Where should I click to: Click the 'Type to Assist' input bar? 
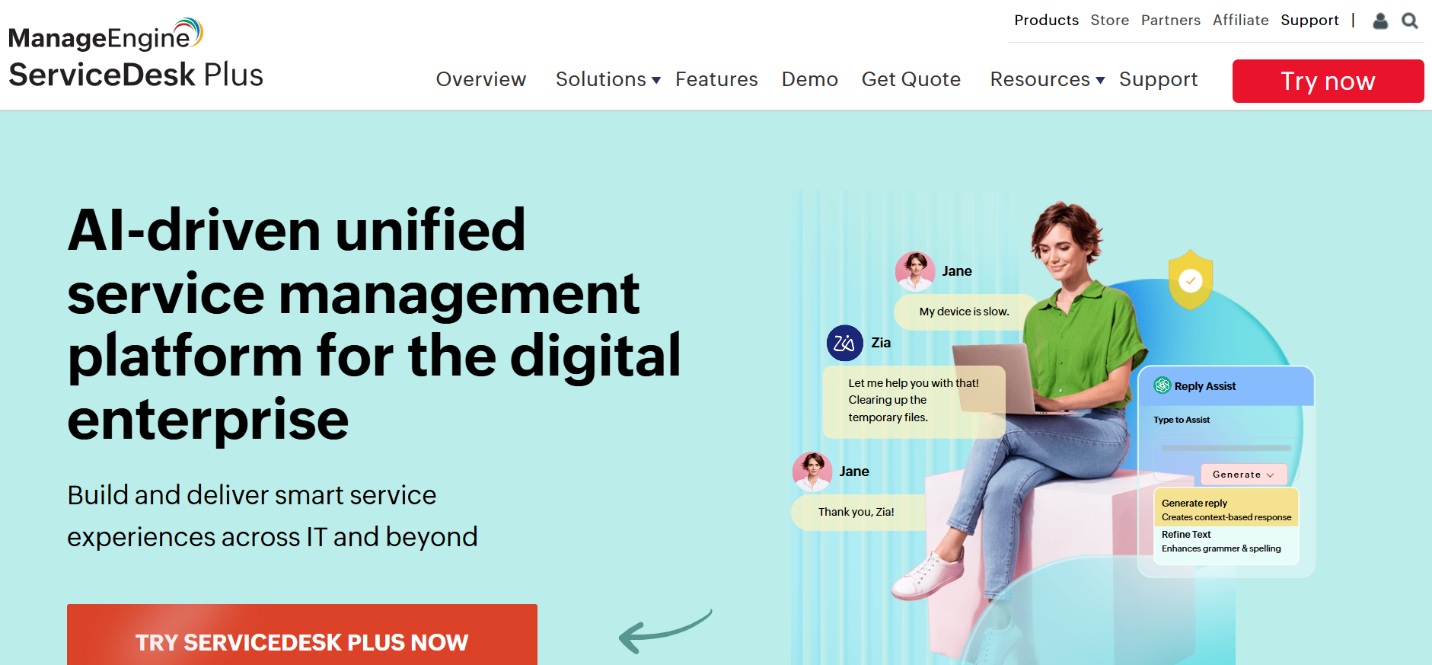1226,447
